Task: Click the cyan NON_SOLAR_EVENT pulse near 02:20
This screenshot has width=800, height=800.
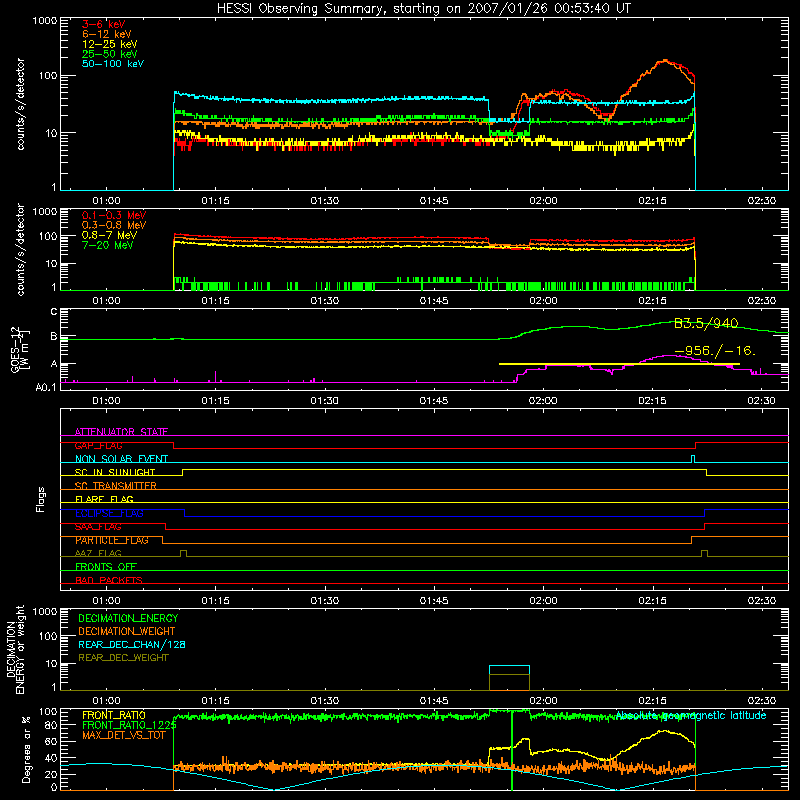Action: tap(692, 459)
